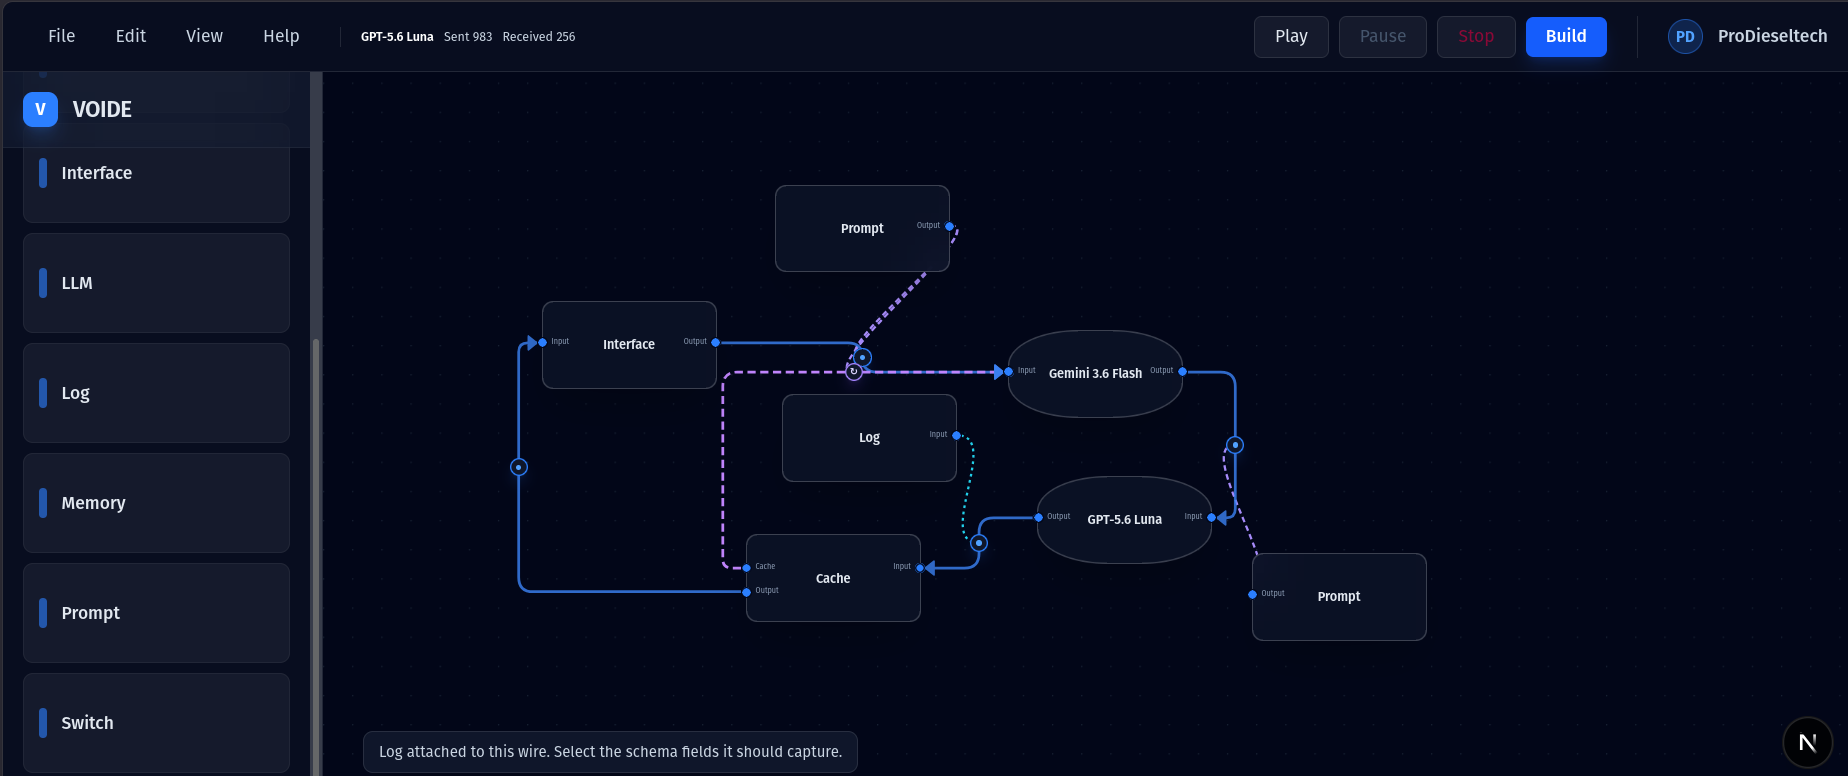Image resolution: width=1848 pixels, height=776 pixels.
Task: Click the VOIDE logo icon
Action: (40, 109)
